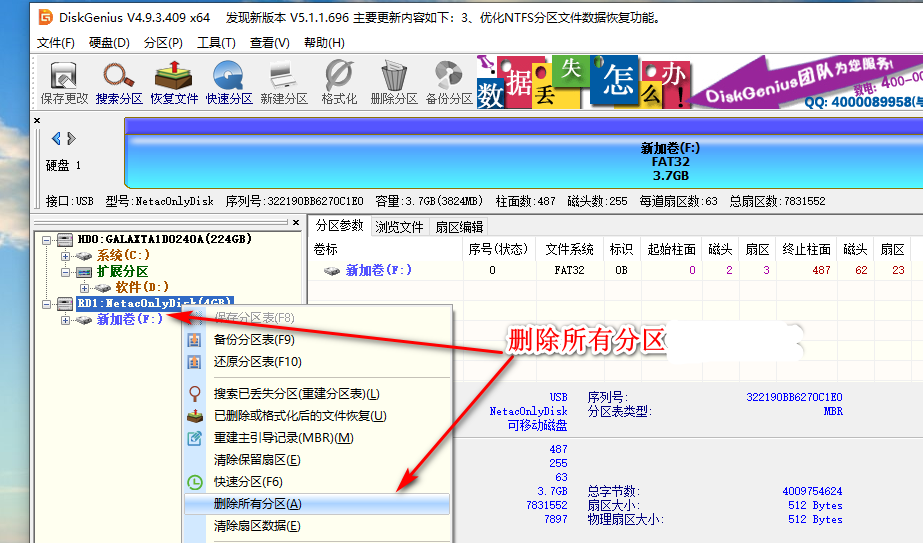This screenshot has height=543, width=923.
Task: Click the drive icon next to 系统(C:)
Action: point(84,256)
